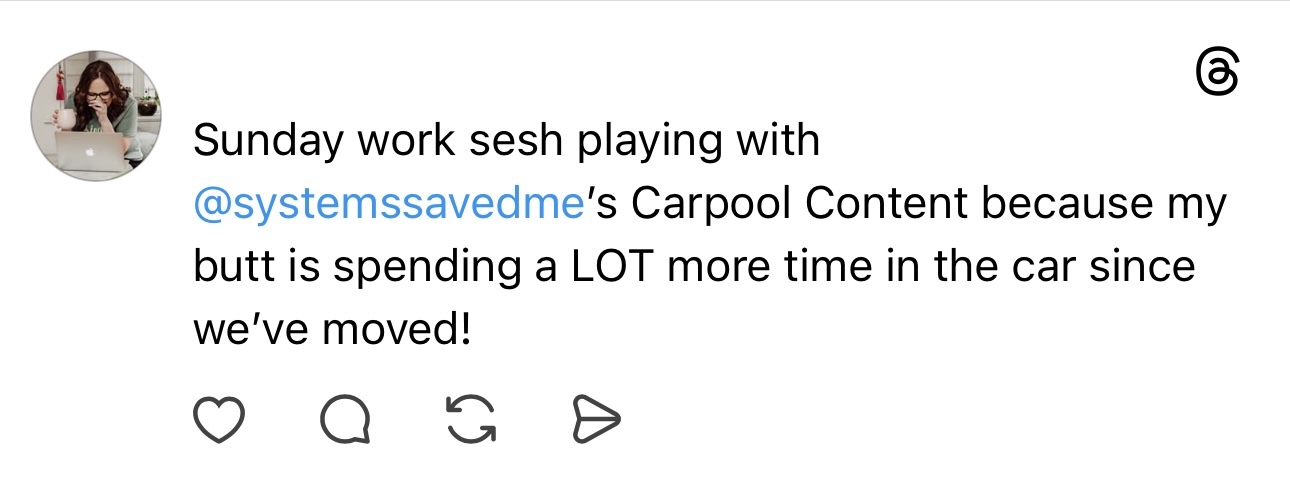The image size is (1290, 480).
Task: Repost this thread using the arrows icon
Action: pos(470,421)
